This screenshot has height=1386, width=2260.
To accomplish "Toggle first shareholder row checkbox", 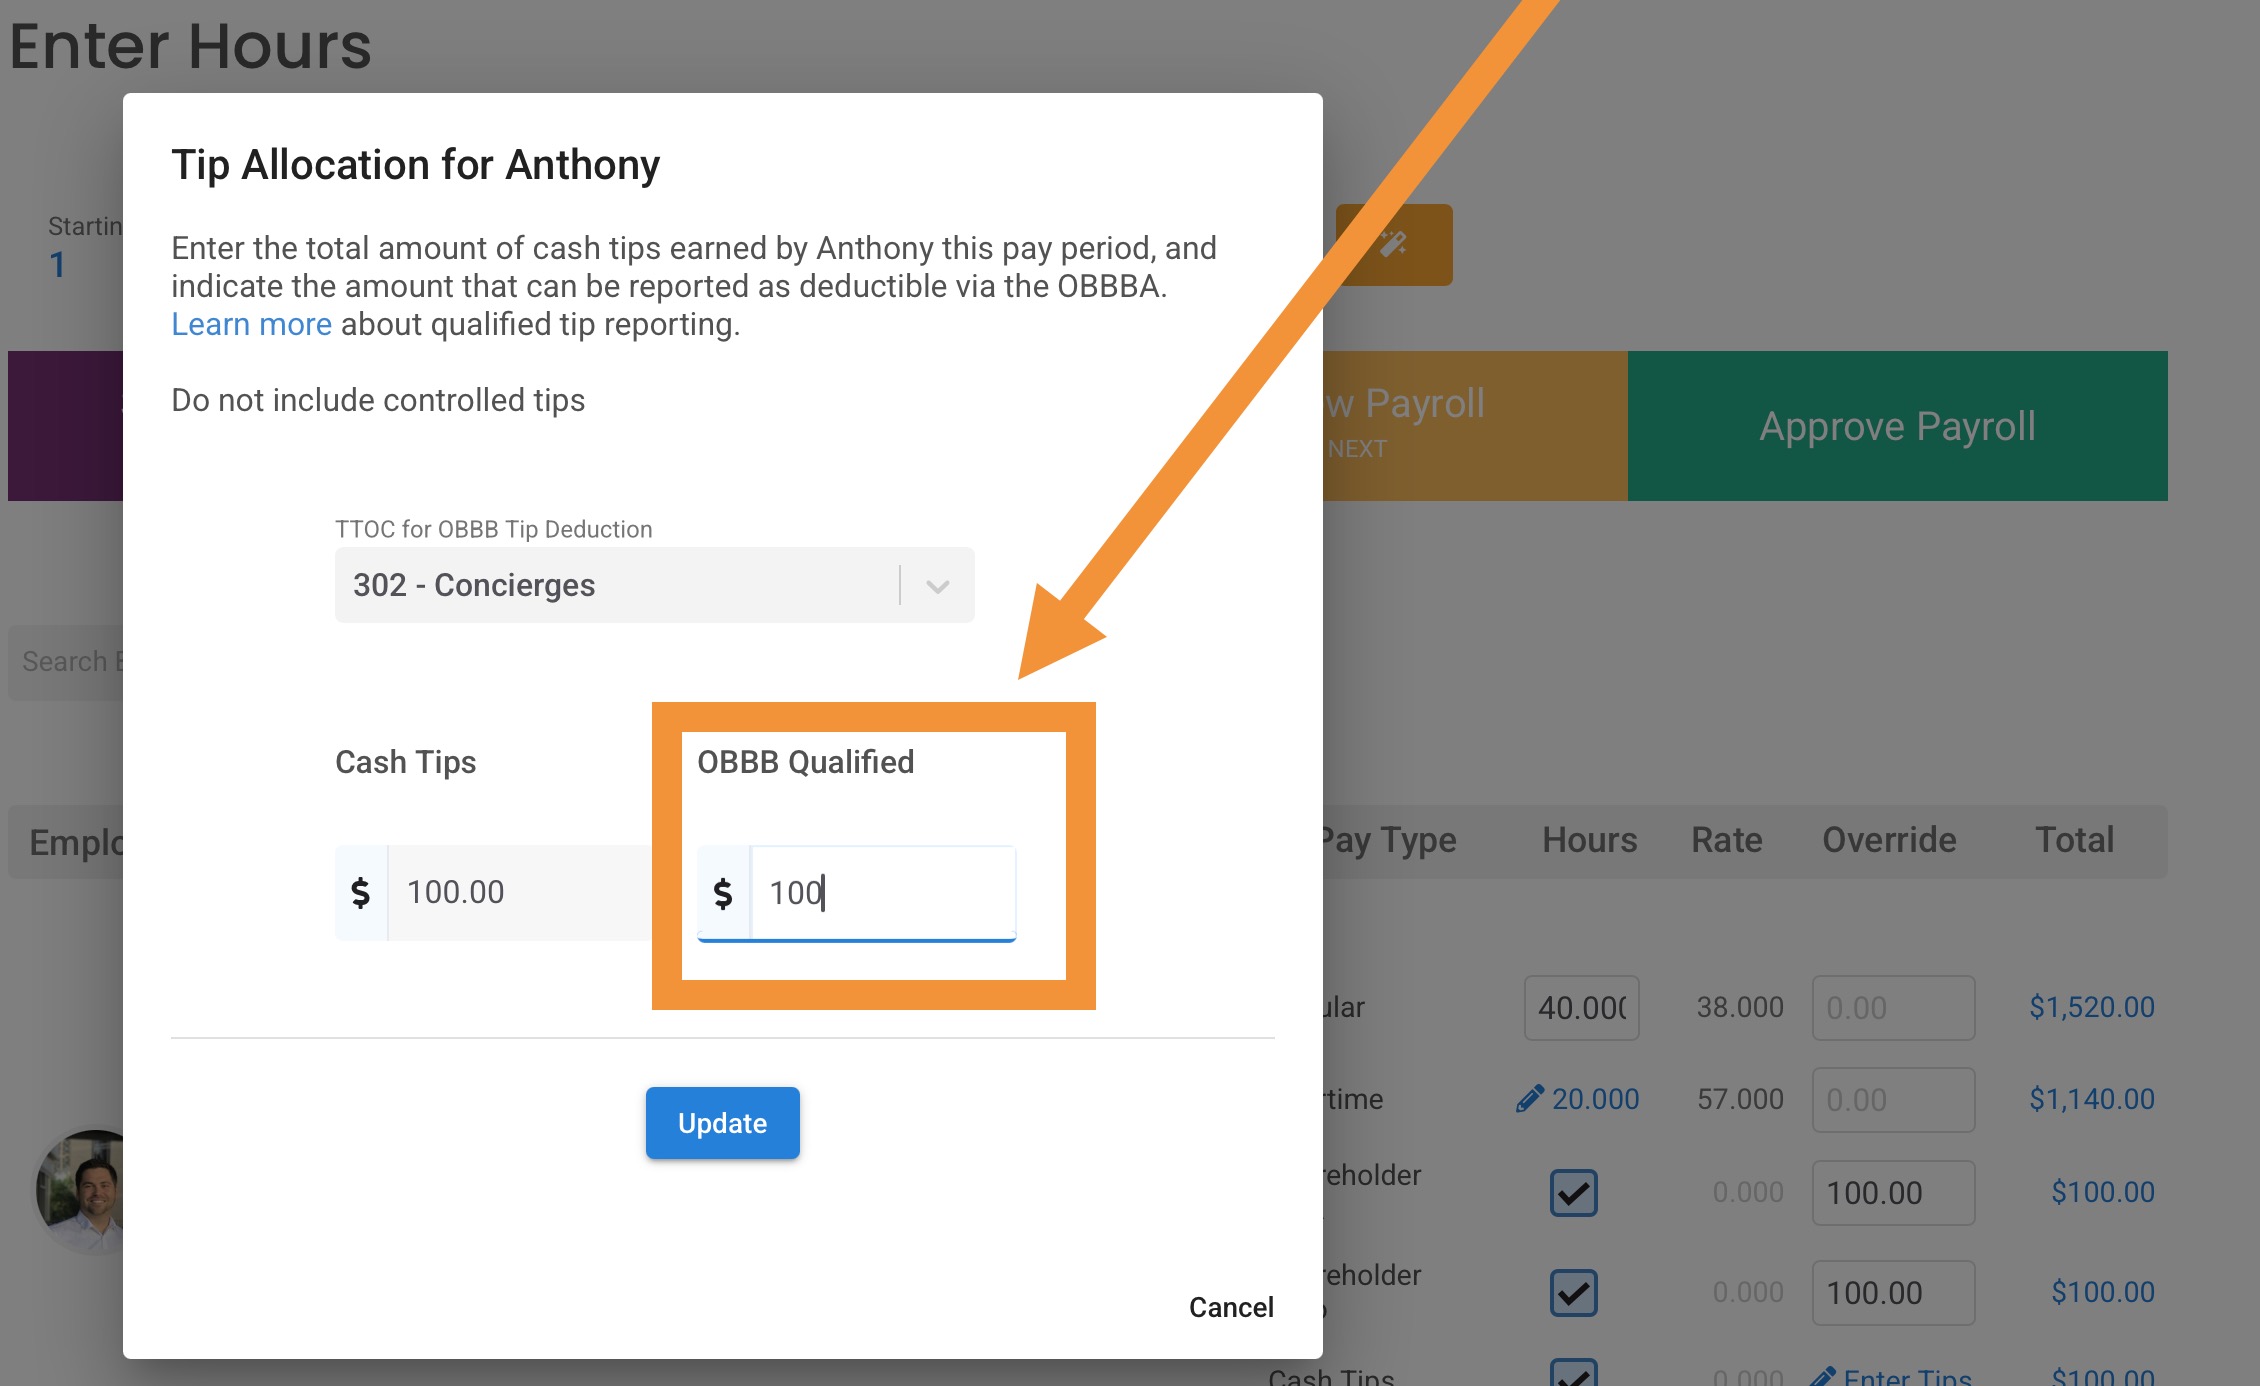I will 1573,1192.
